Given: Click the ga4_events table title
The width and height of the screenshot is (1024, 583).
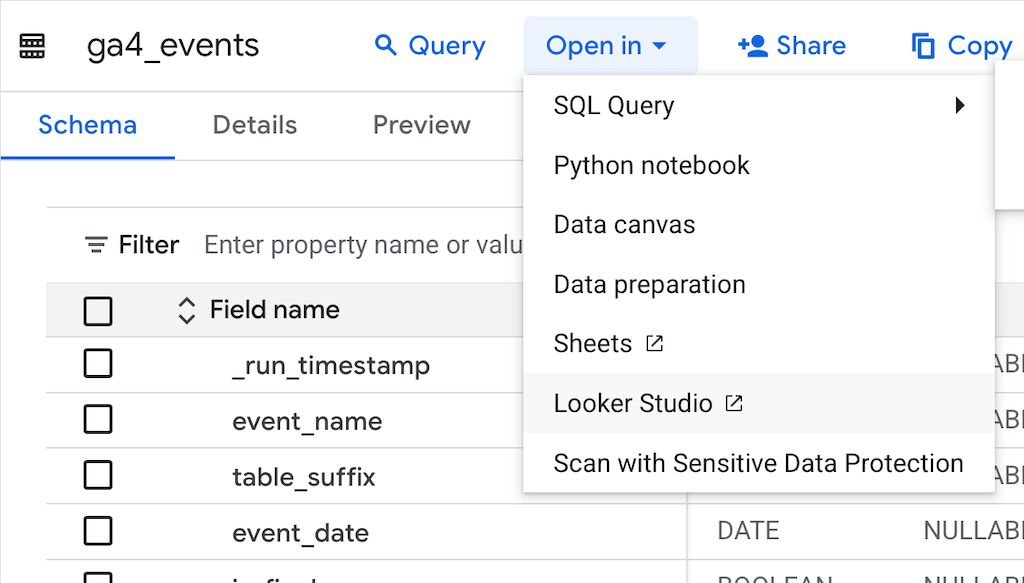Looking at the screenshot, I should click(173, 46).
